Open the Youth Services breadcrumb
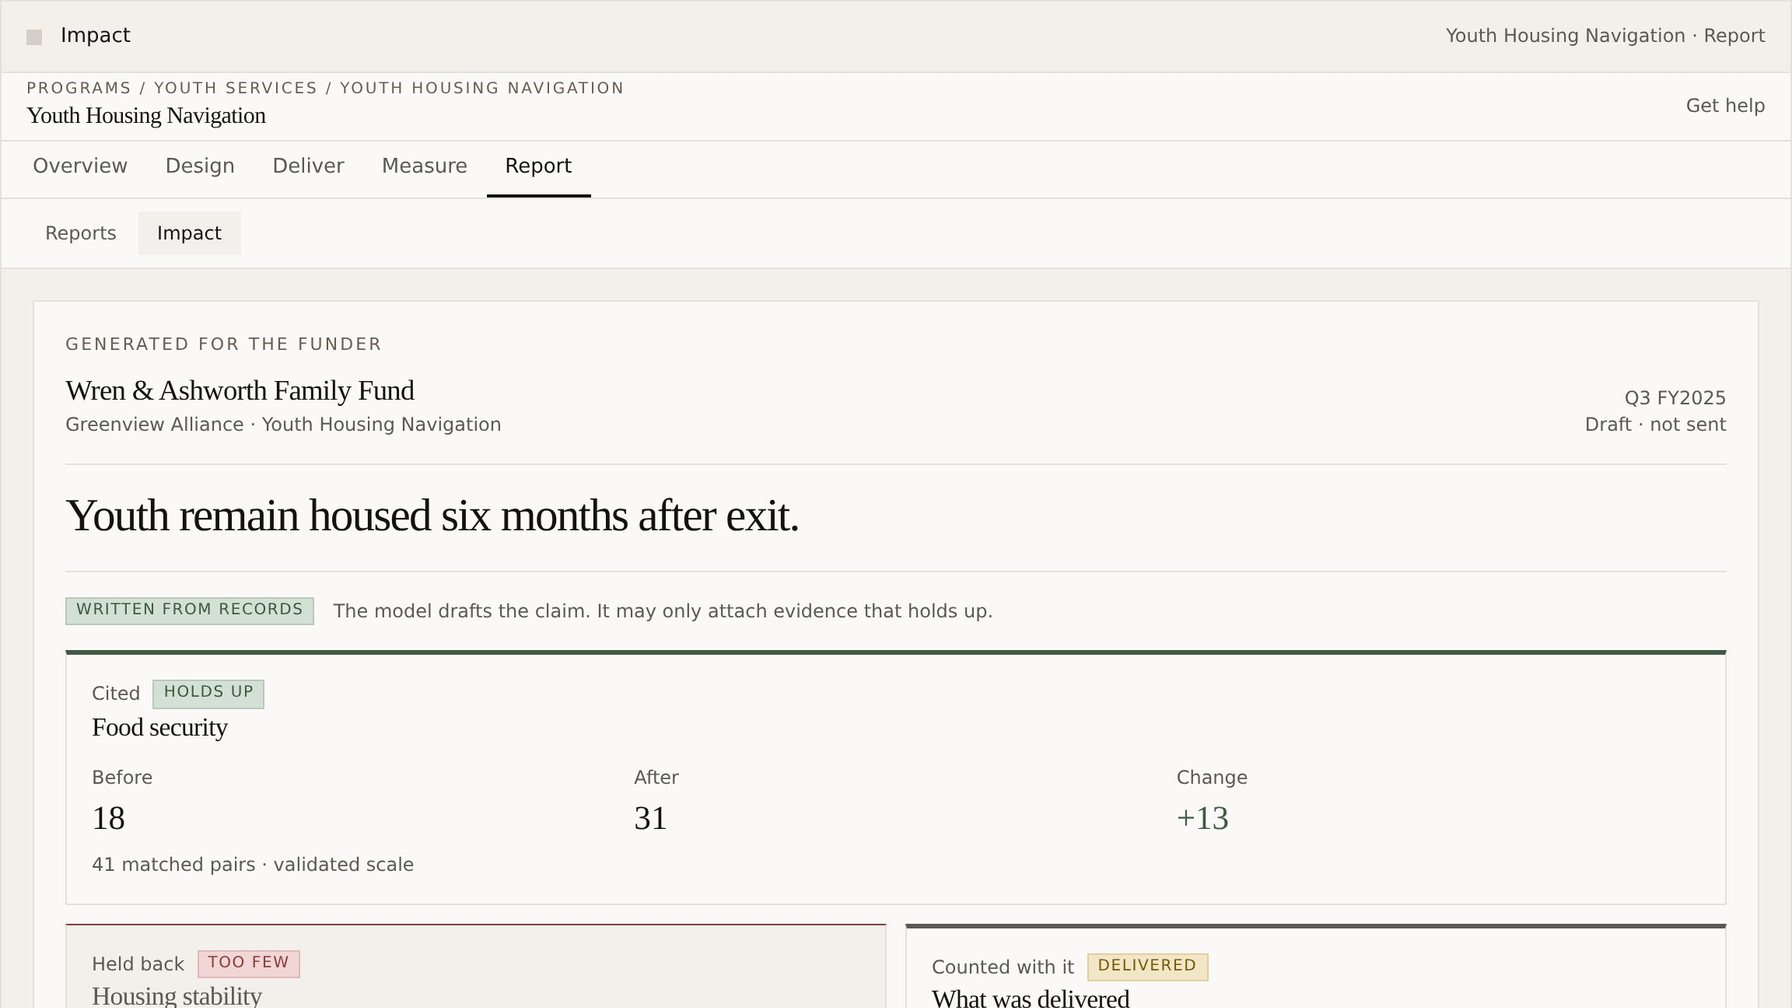This screenshot has height=1008, width=1792. point(235,88)
